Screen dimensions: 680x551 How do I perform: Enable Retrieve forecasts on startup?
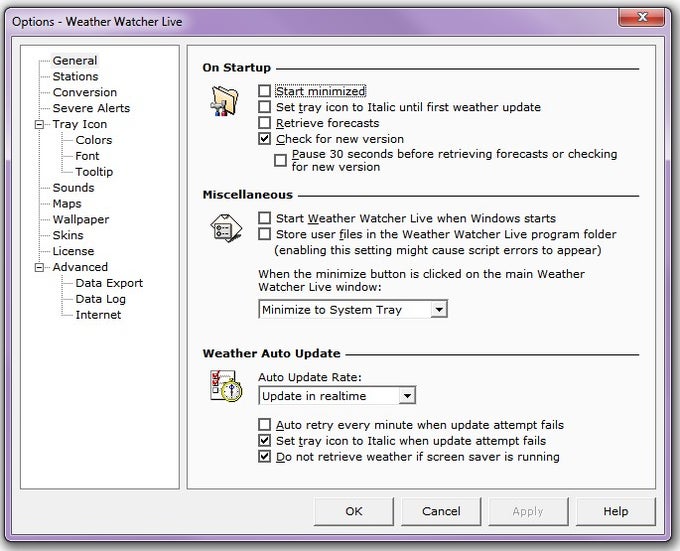[265, 123]
